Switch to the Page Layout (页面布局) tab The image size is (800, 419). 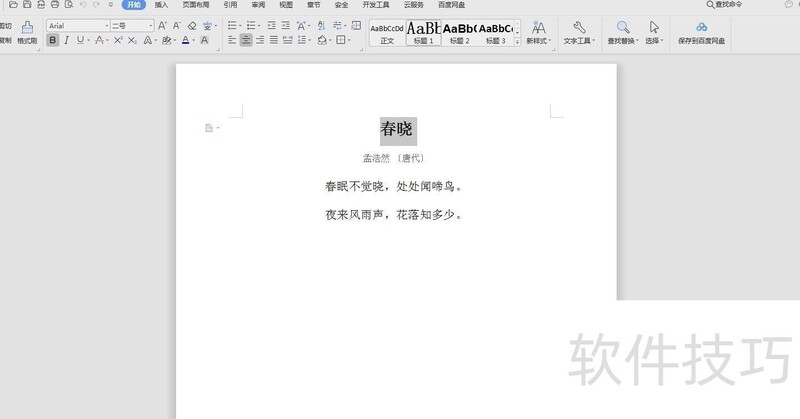pos(196,5)
